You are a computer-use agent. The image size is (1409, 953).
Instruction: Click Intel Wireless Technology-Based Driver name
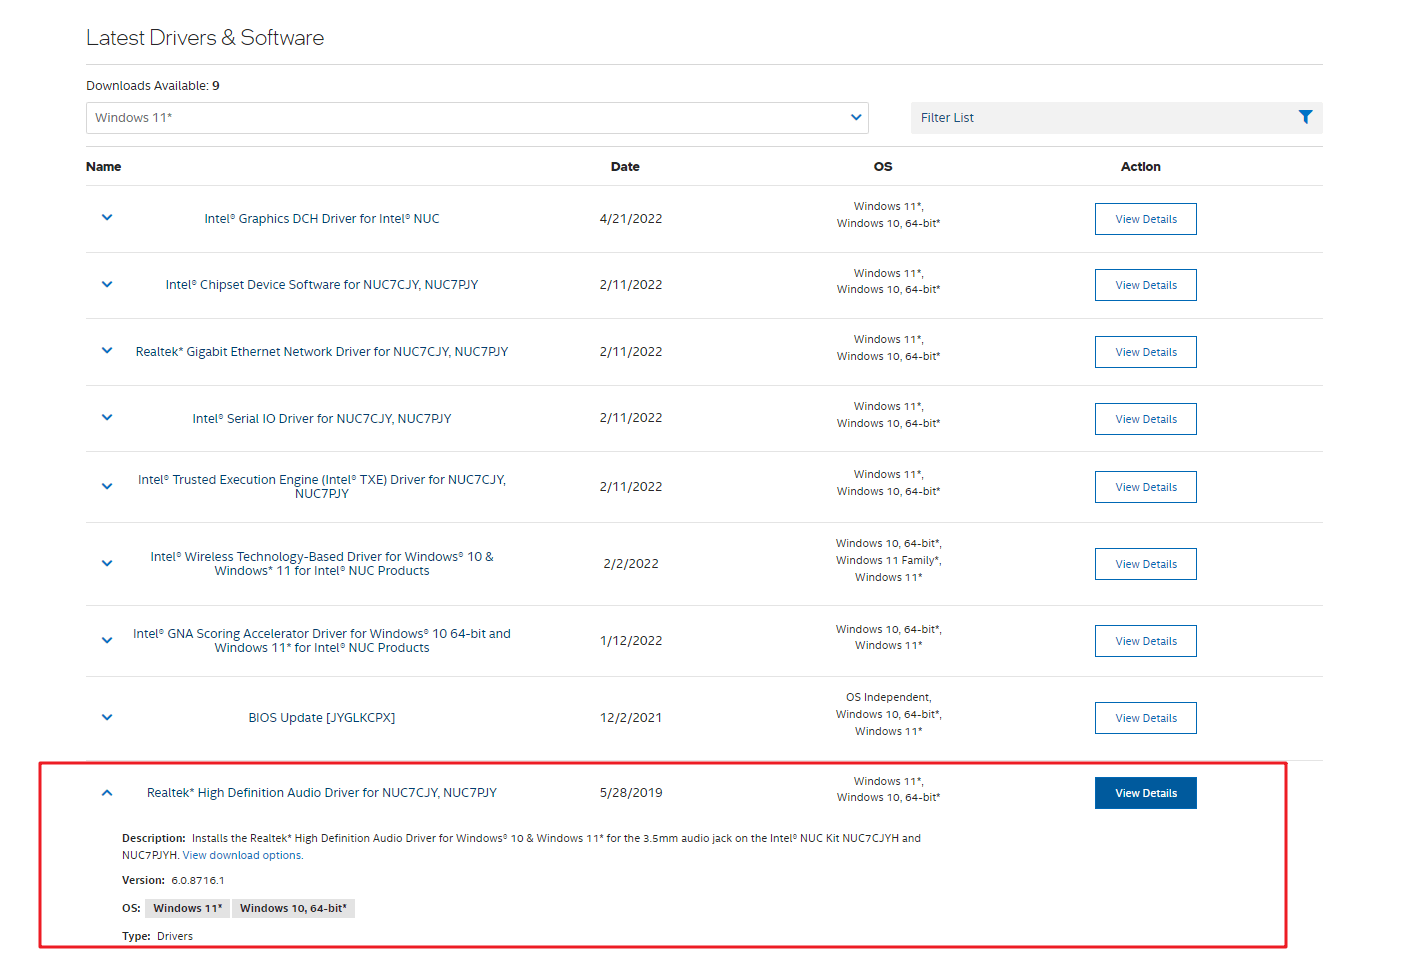point(322,564)
